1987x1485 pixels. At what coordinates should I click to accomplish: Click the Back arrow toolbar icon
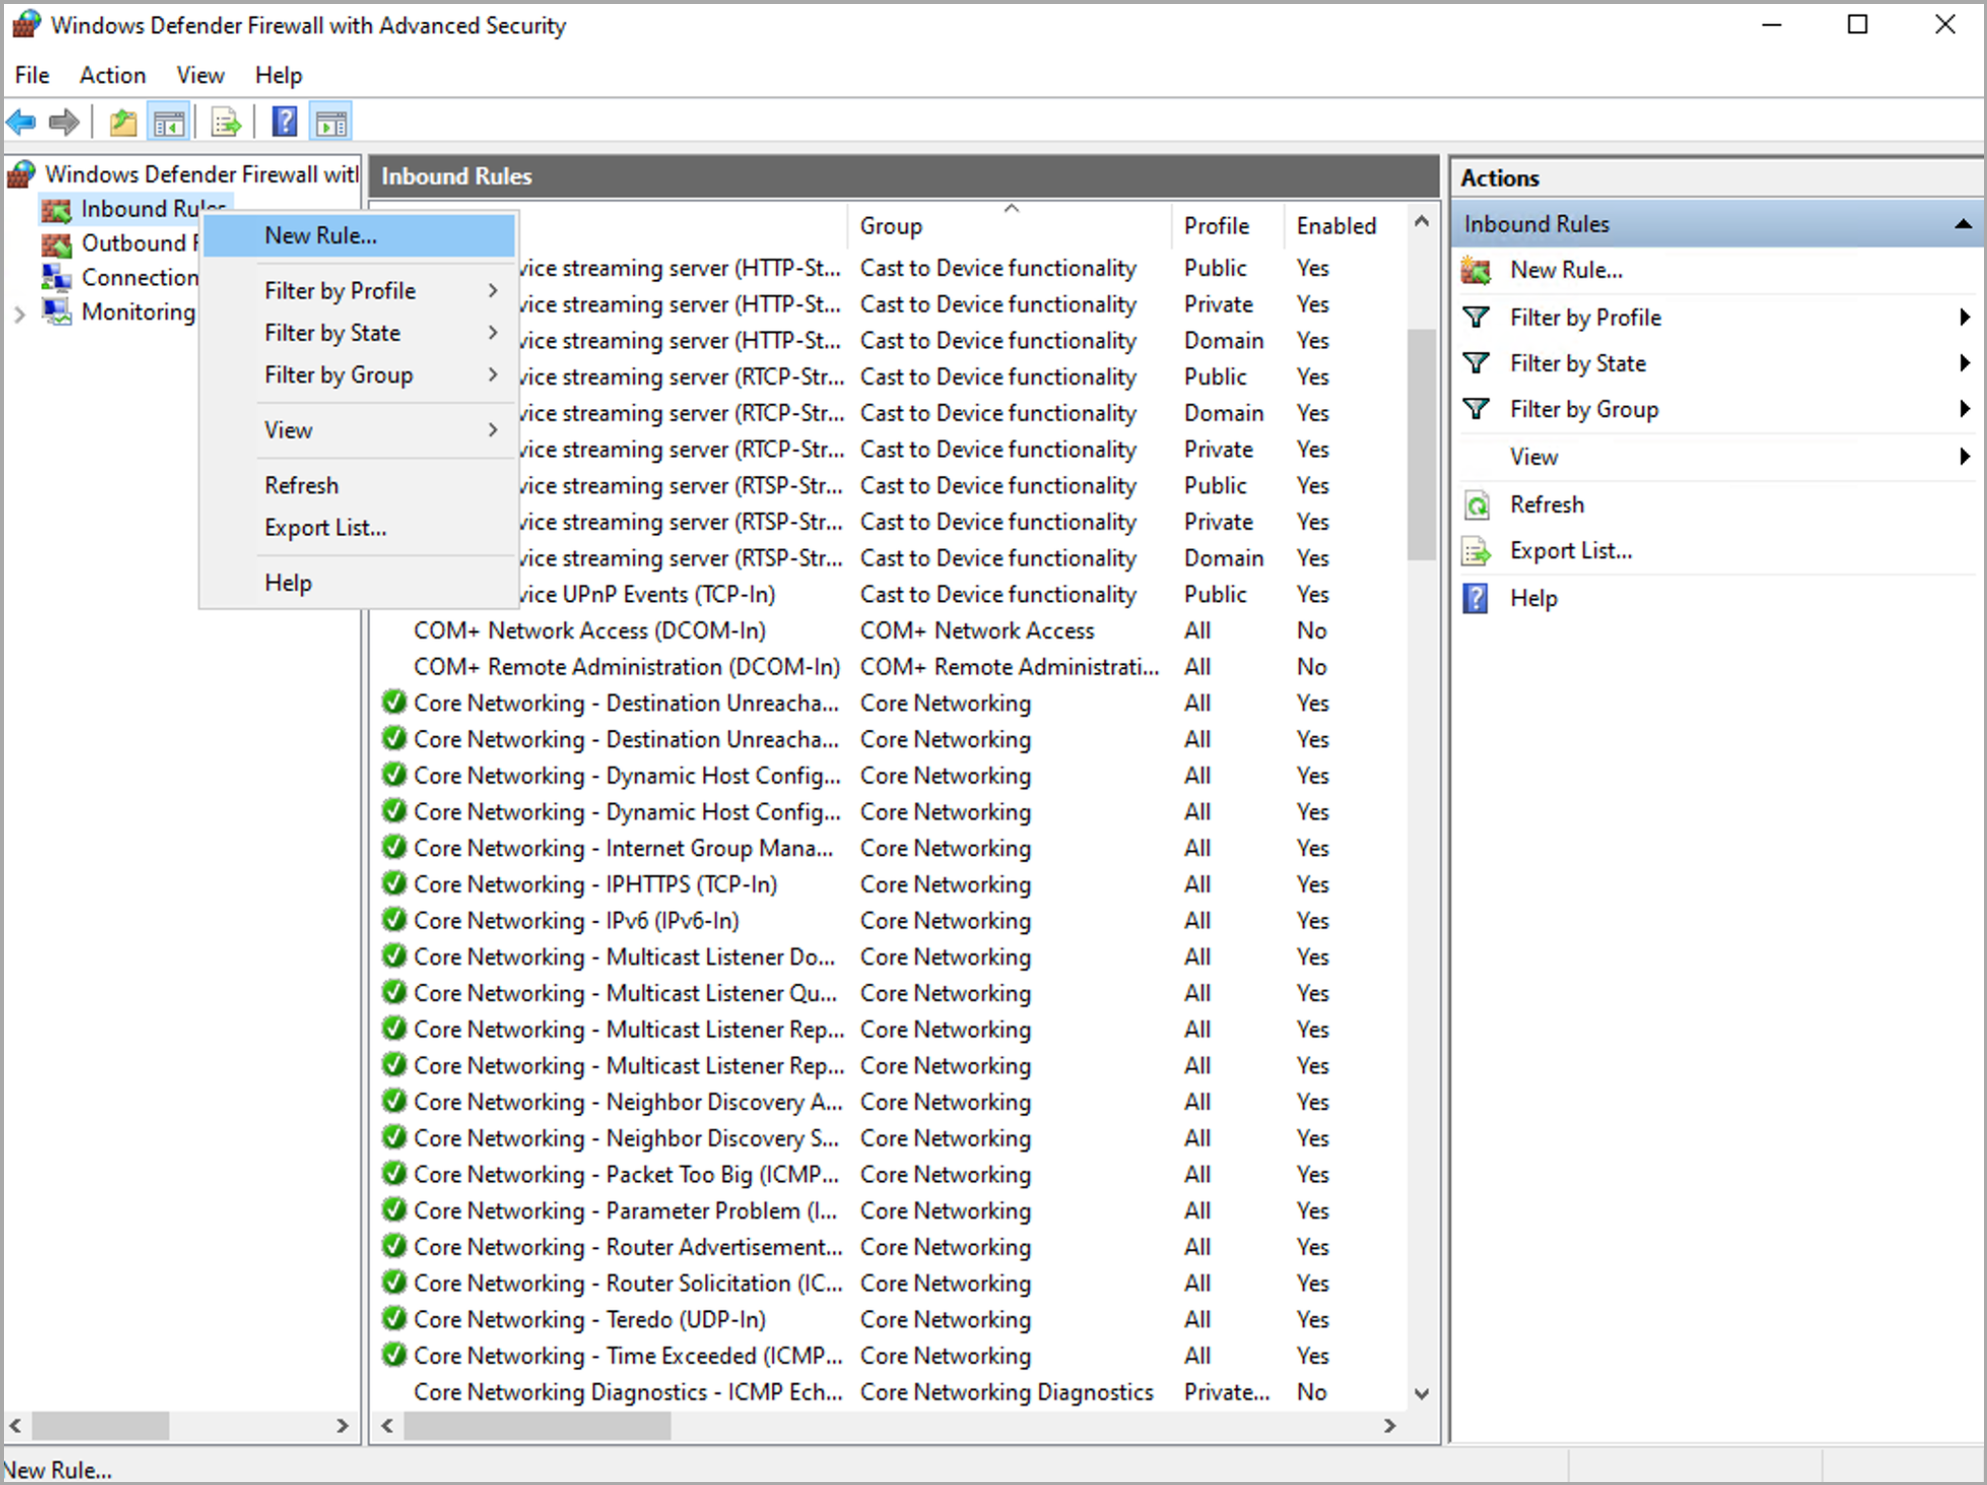(21, 123)
